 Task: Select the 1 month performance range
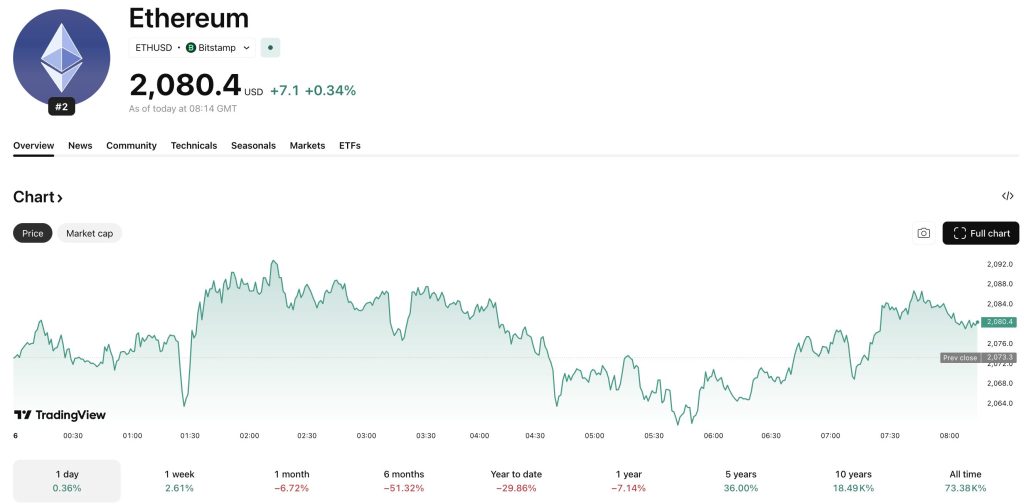click(292, 481)
